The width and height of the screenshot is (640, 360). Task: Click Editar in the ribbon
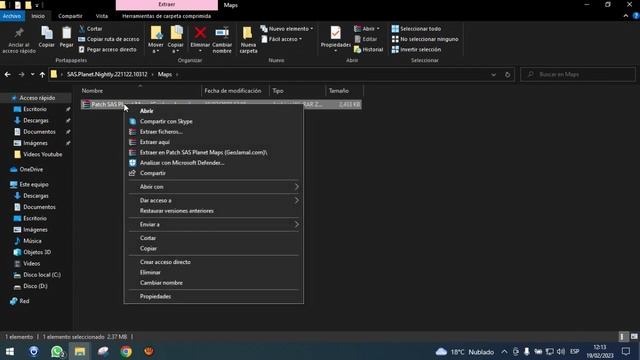(x=366, y=39)
